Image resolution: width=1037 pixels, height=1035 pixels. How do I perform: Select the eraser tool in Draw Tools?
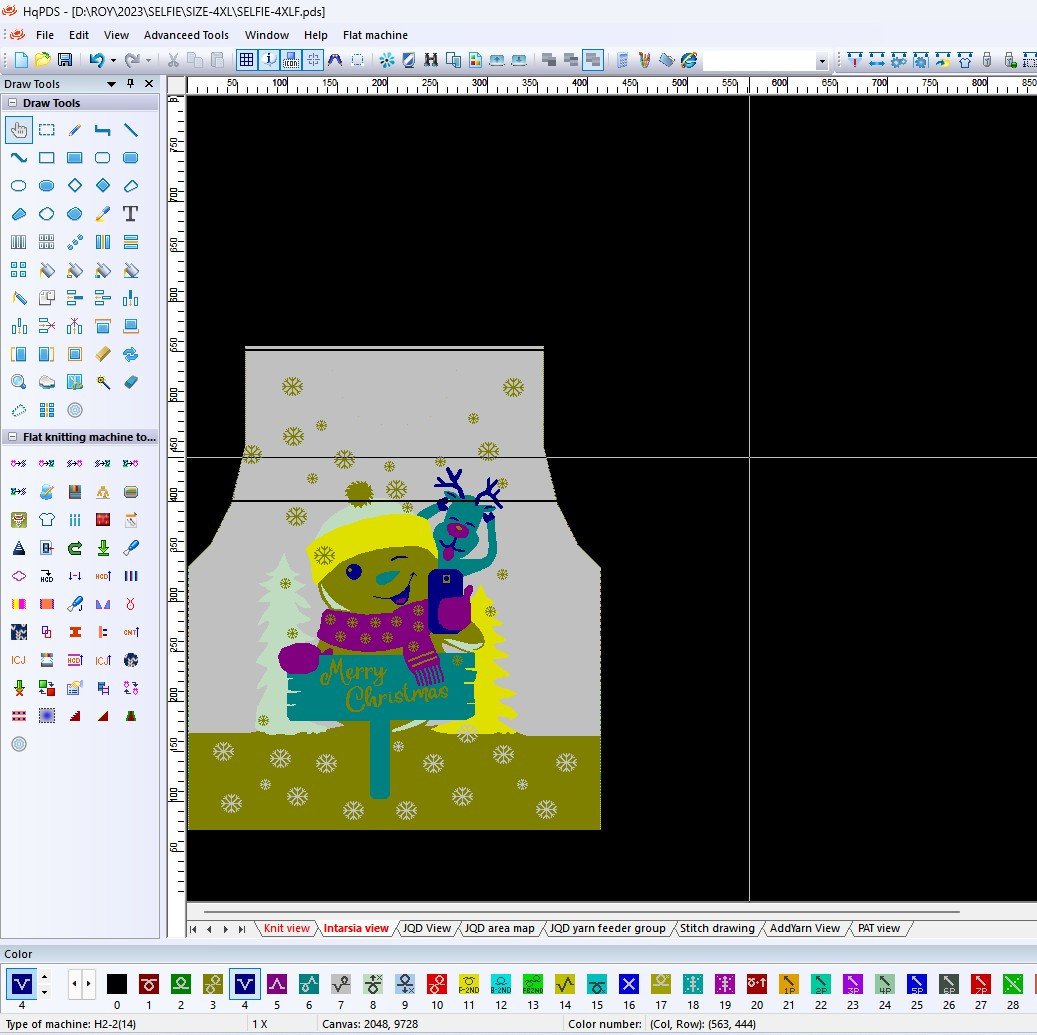[x=130, y=382]
